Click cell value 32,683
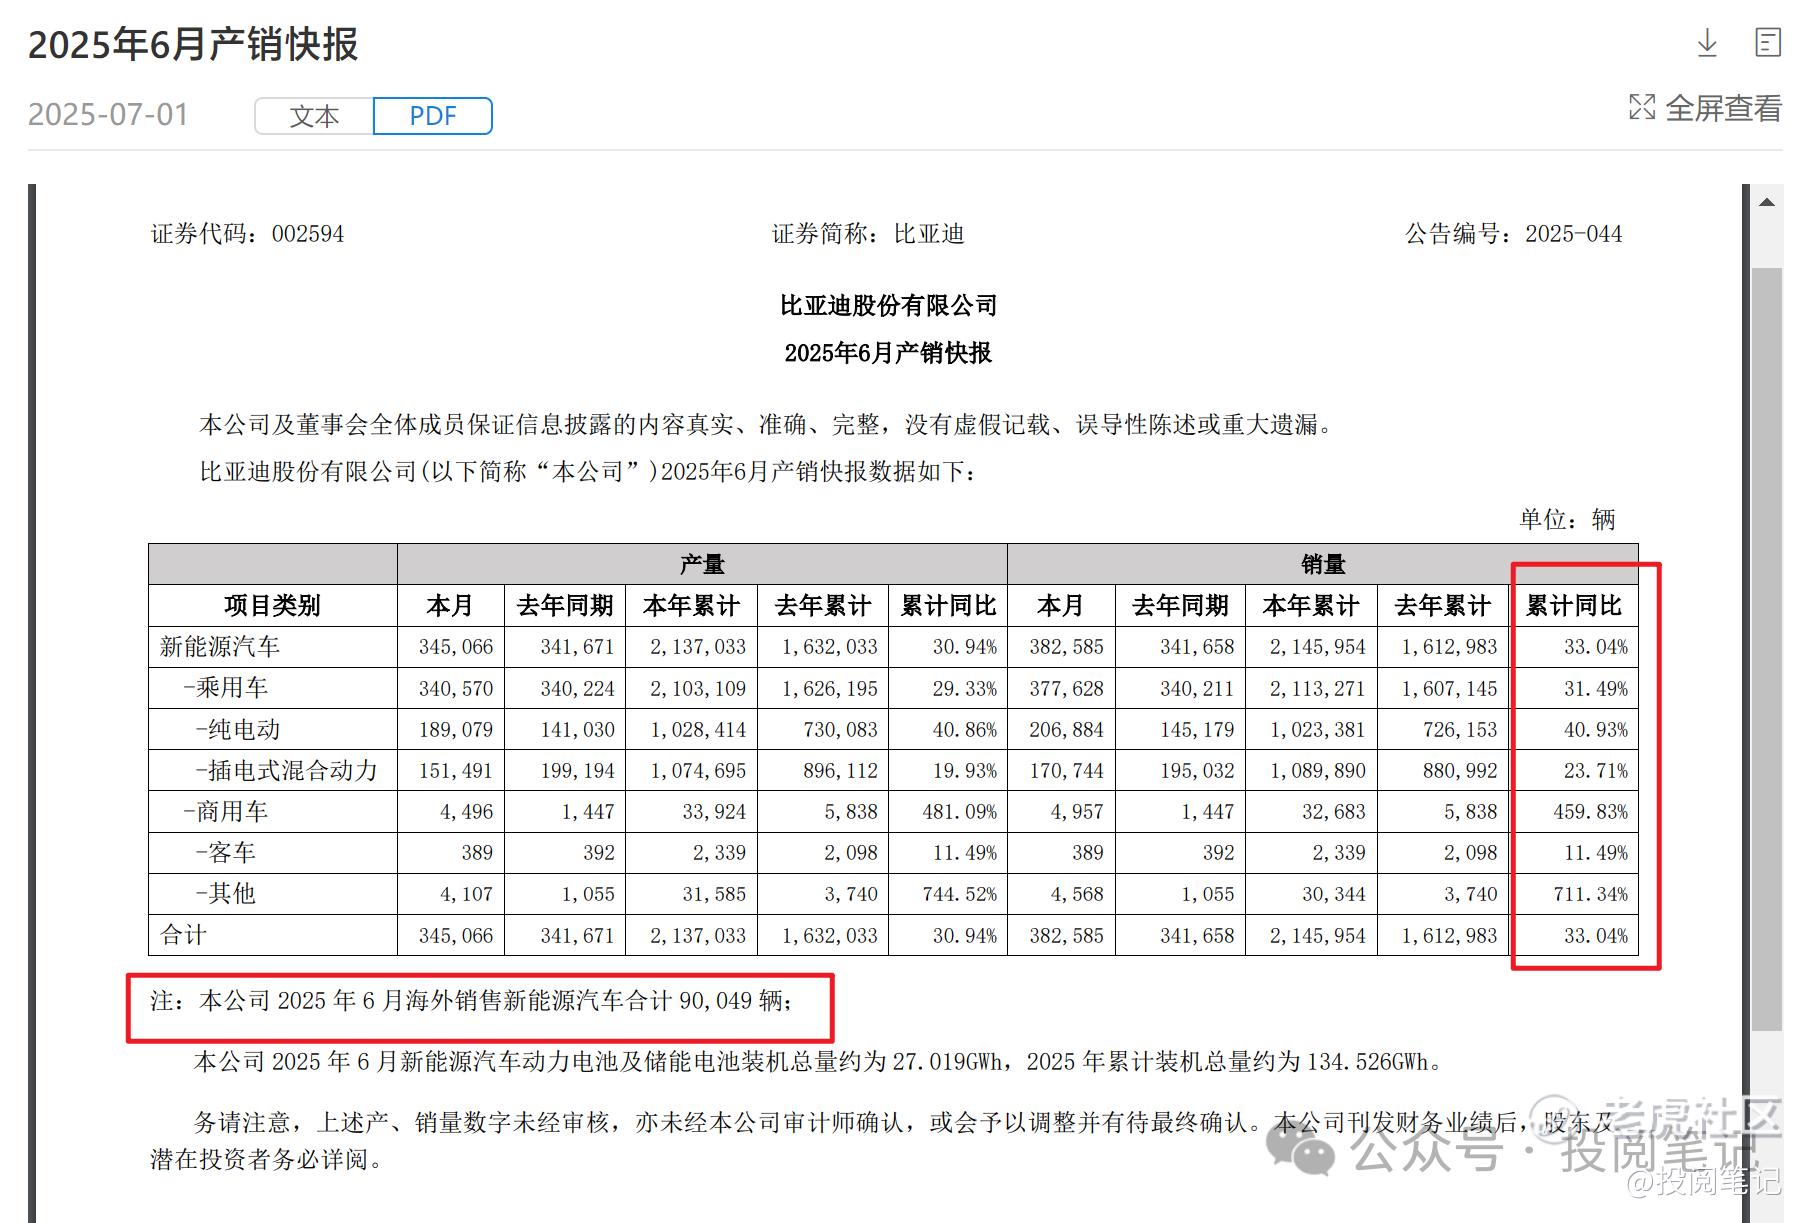 pos(1333,812)
